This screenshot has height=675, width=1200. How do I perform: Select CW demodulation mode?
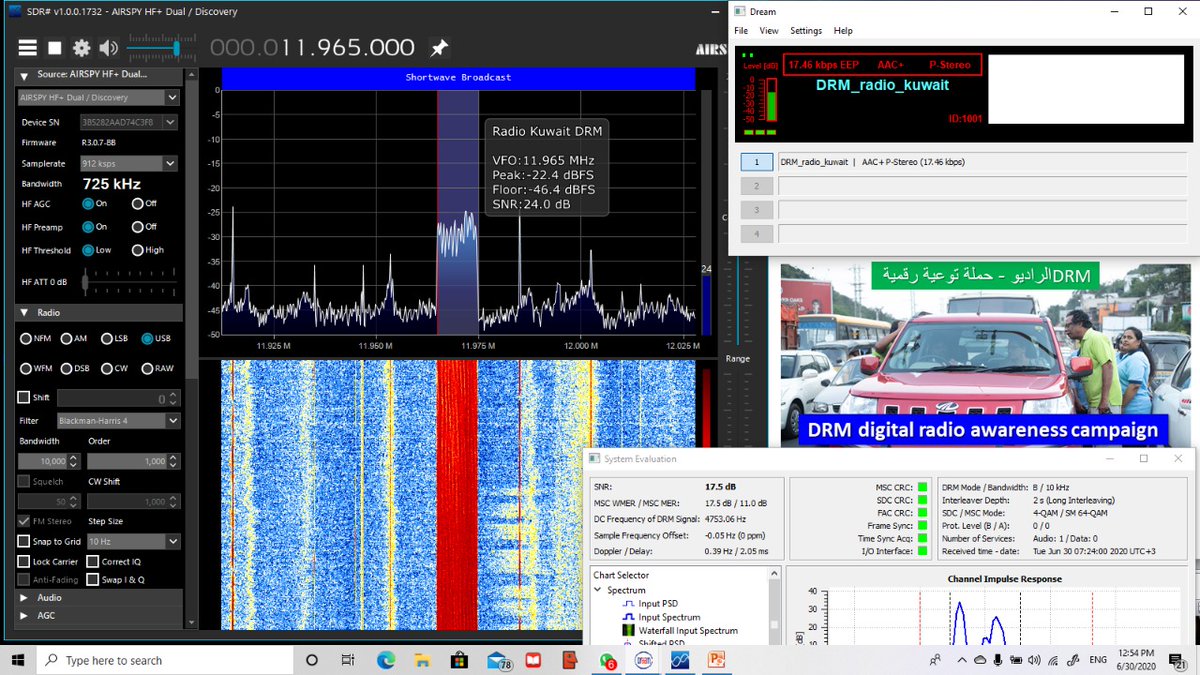pos(106,368)
